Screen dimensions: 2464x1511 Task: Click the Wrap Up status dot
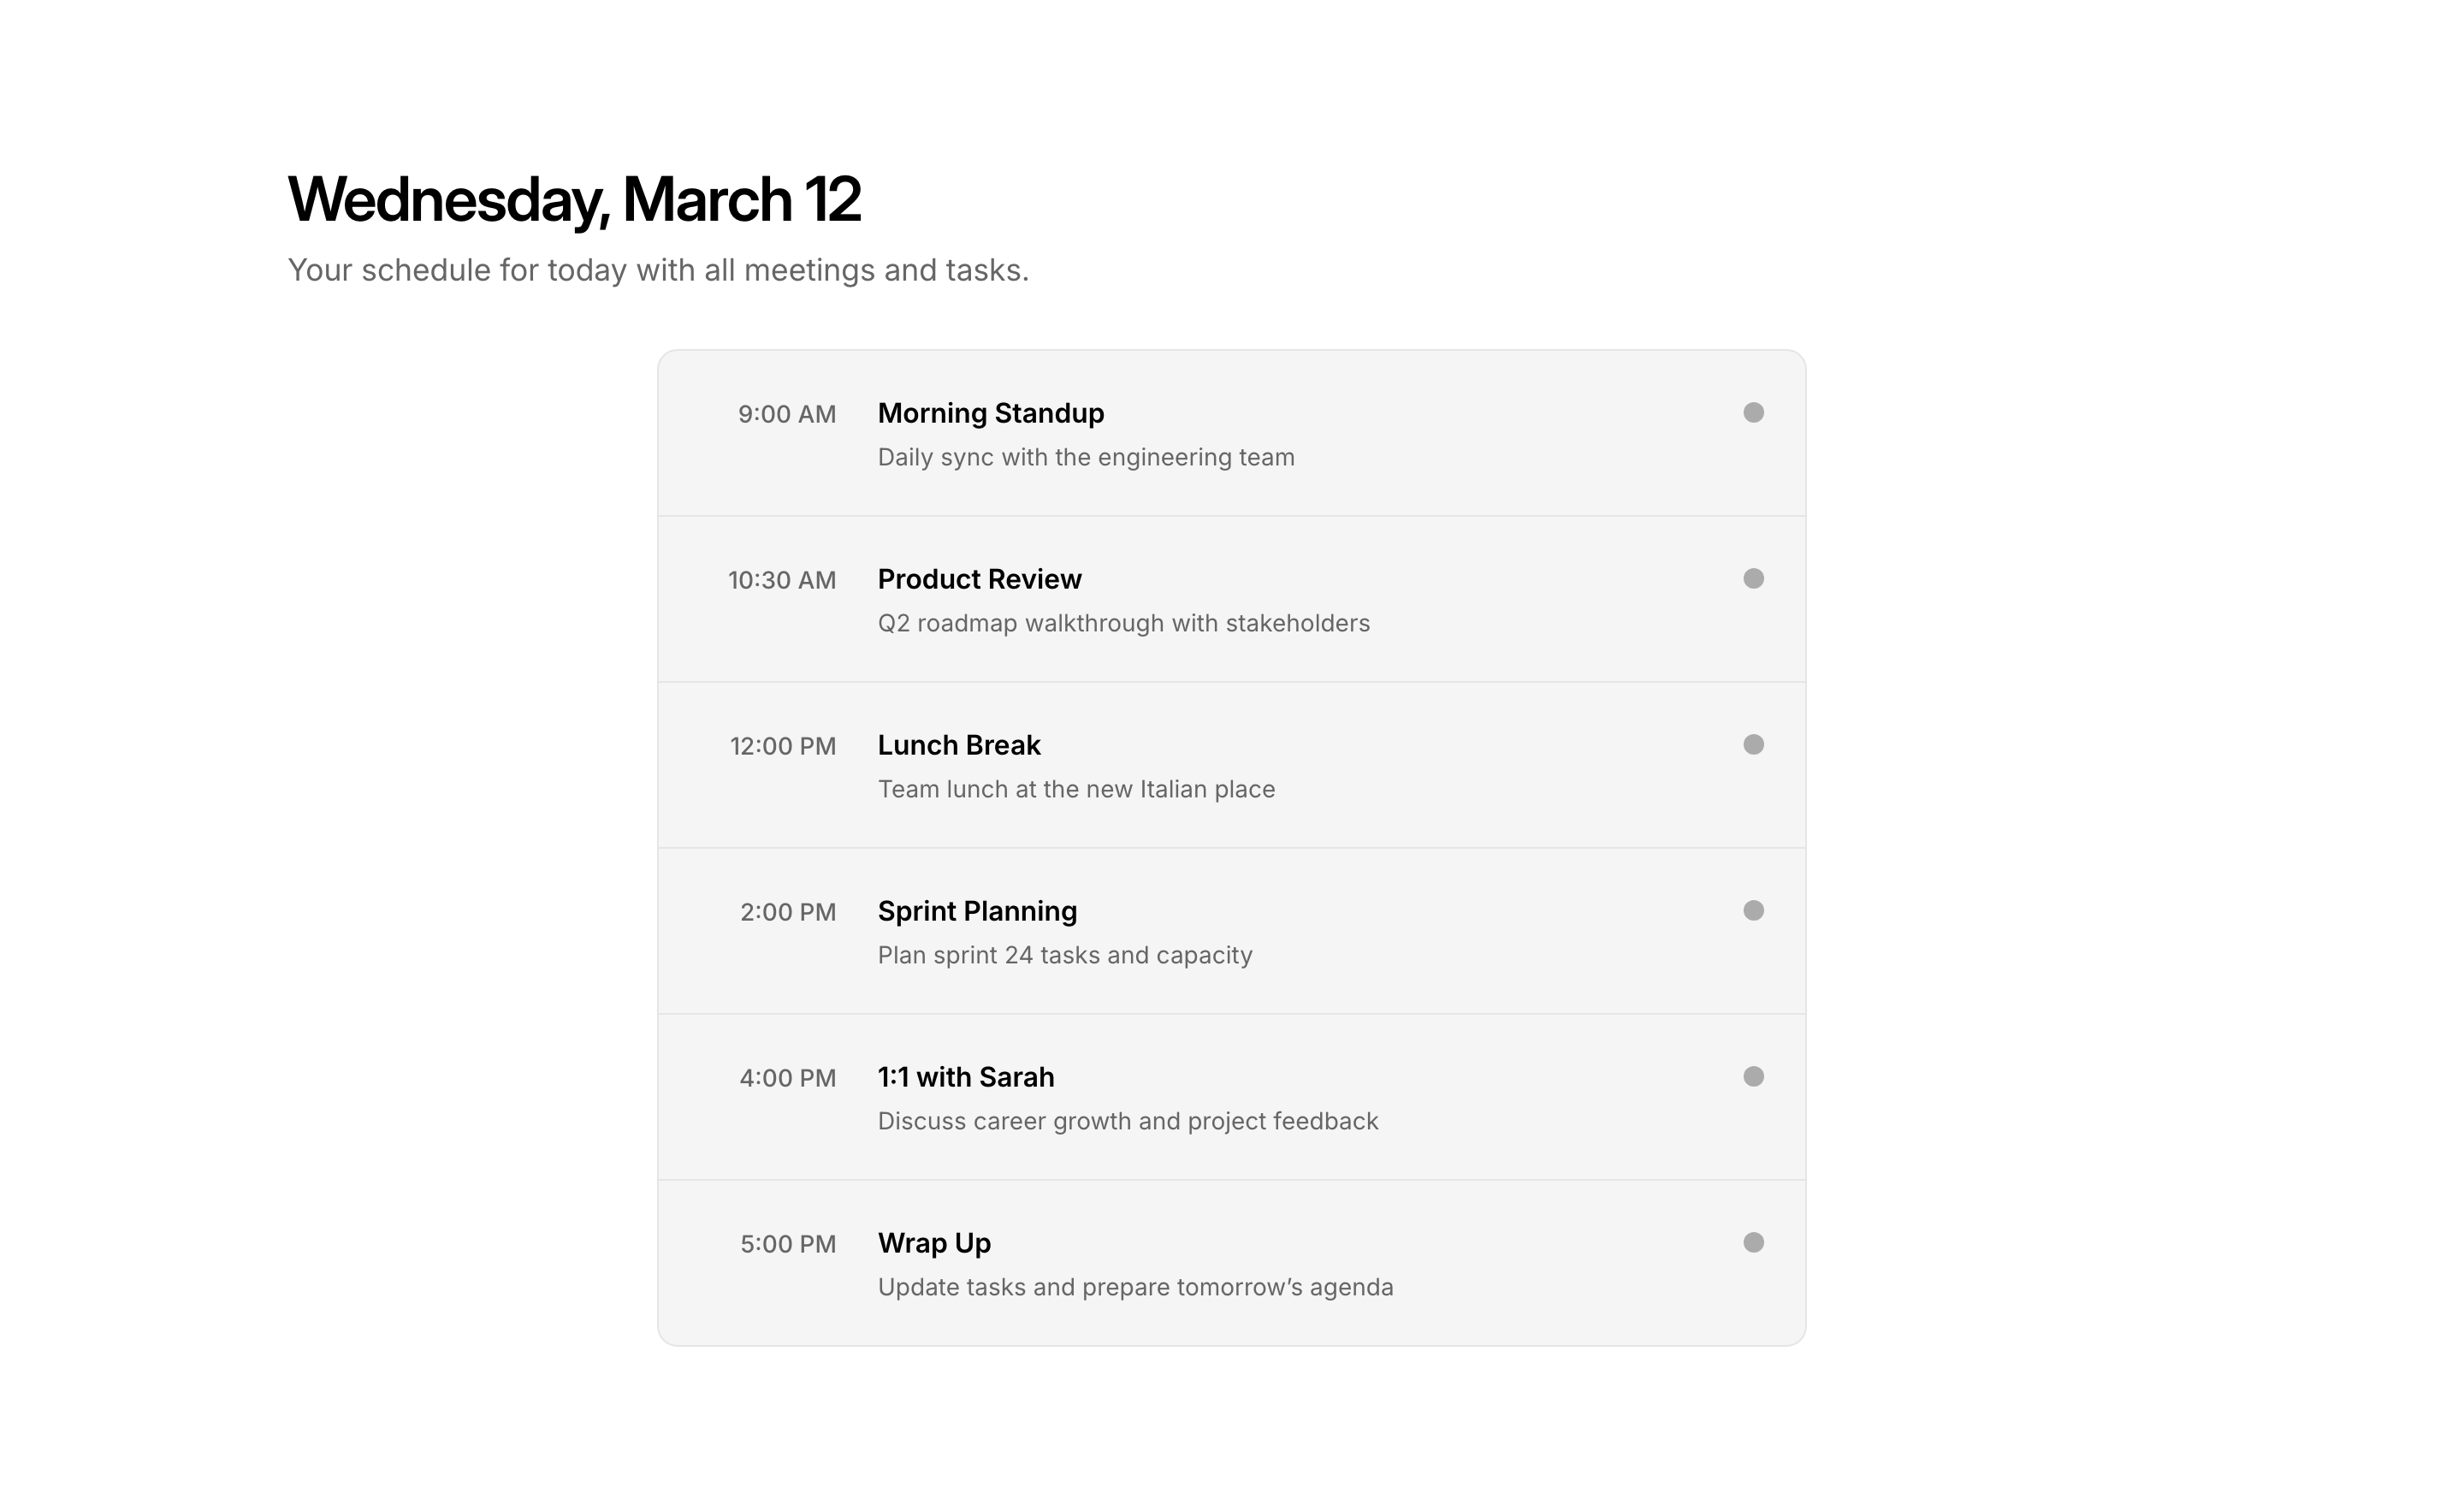point(1753,1243)
